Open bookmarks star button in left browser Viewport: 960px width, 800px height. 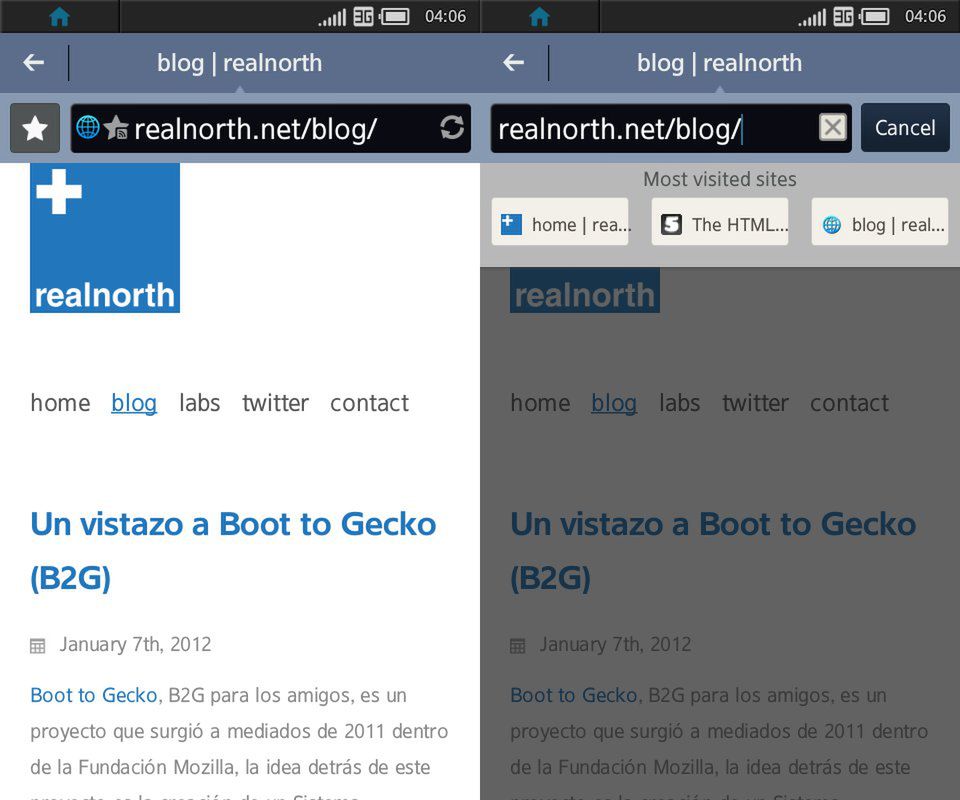tap(35, 128)
